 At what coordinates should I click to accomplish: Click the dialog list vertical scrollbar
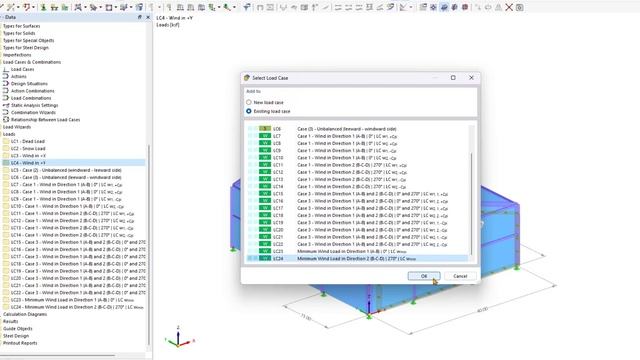click(x=472, y=203)
